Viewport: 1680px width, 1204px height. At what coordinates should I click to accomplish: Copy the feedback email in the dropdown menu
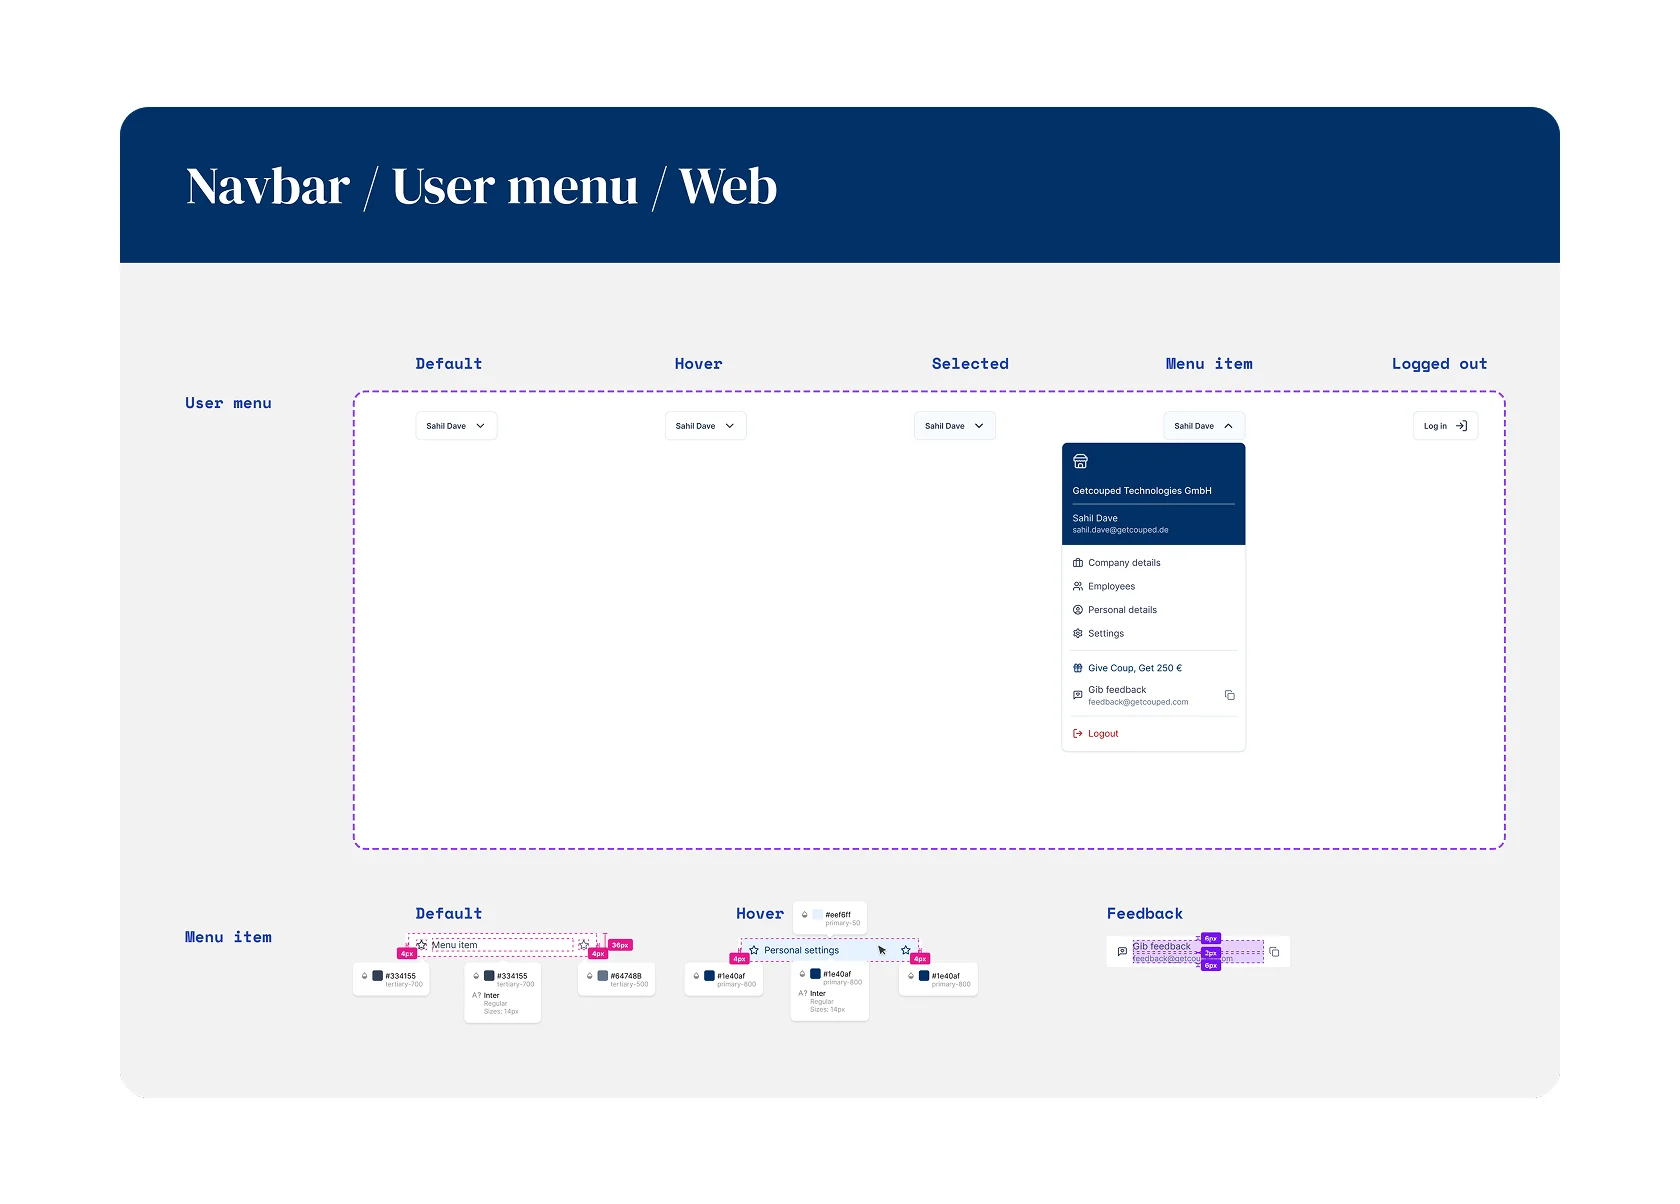(x=1230, y=695)
